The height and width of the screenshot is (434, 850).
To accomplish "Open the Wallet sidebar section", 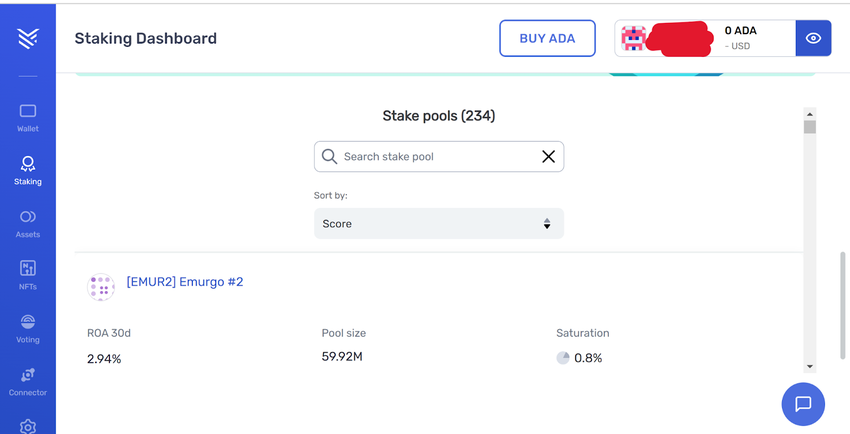I will 28,117.
